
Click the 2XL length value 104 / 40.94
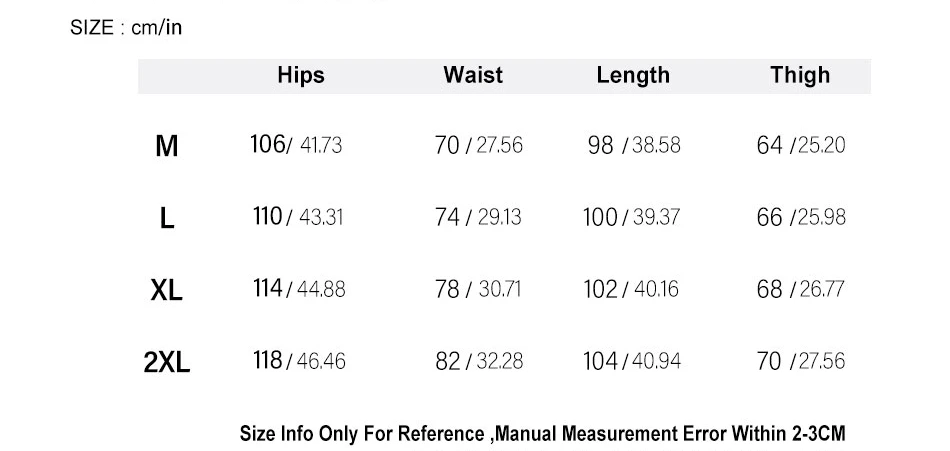click(632, 361)
